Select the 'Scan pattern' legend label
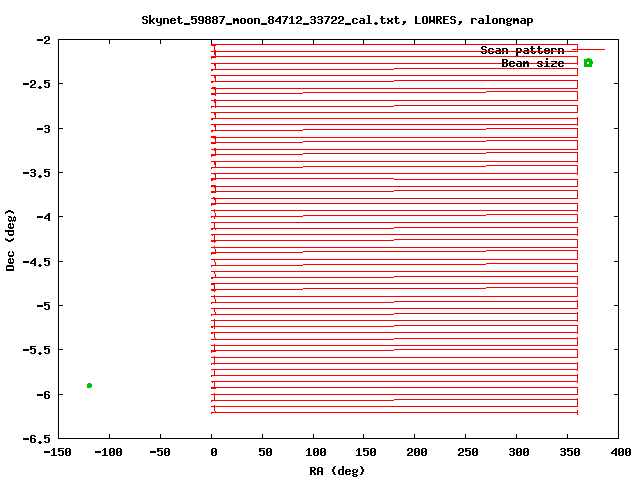The height and width of the screenshot is (480, 640). click(x=522, y=50)
